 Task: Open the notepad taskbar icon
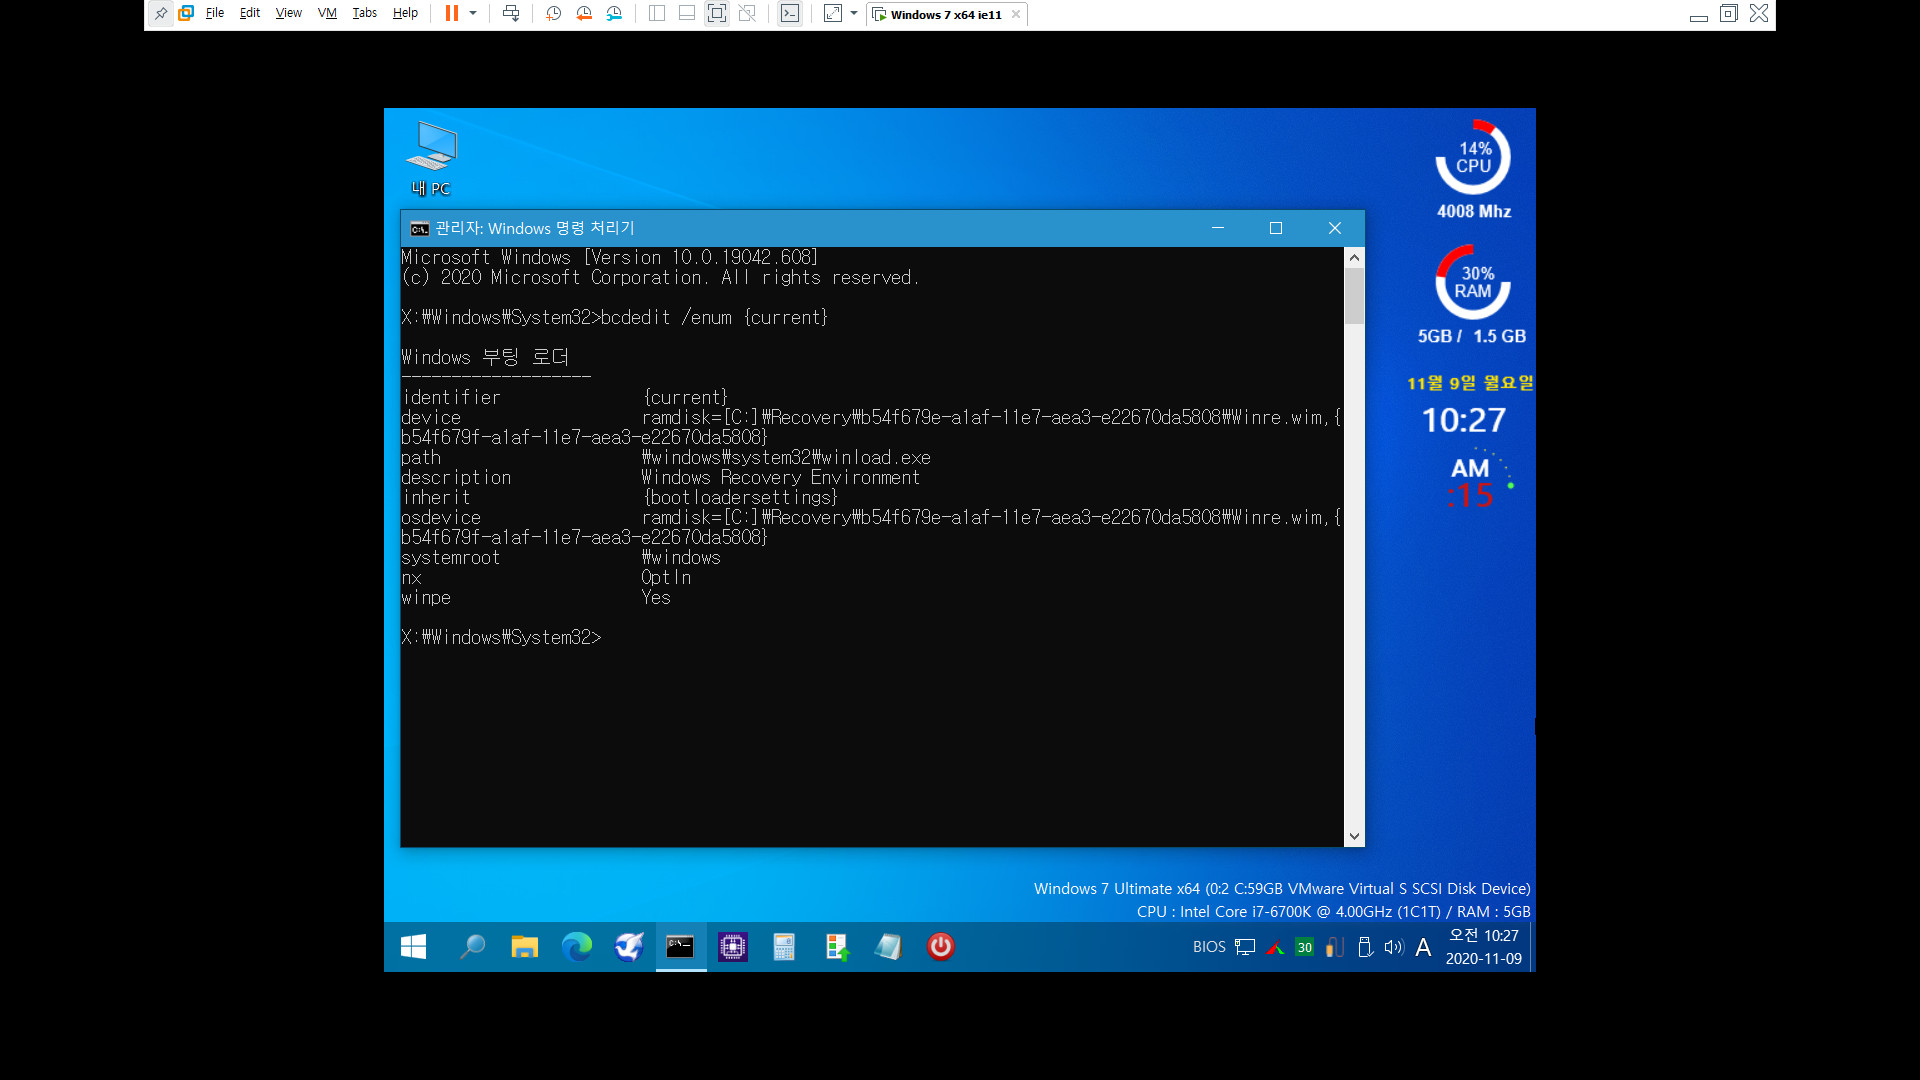tap(888, 947)
